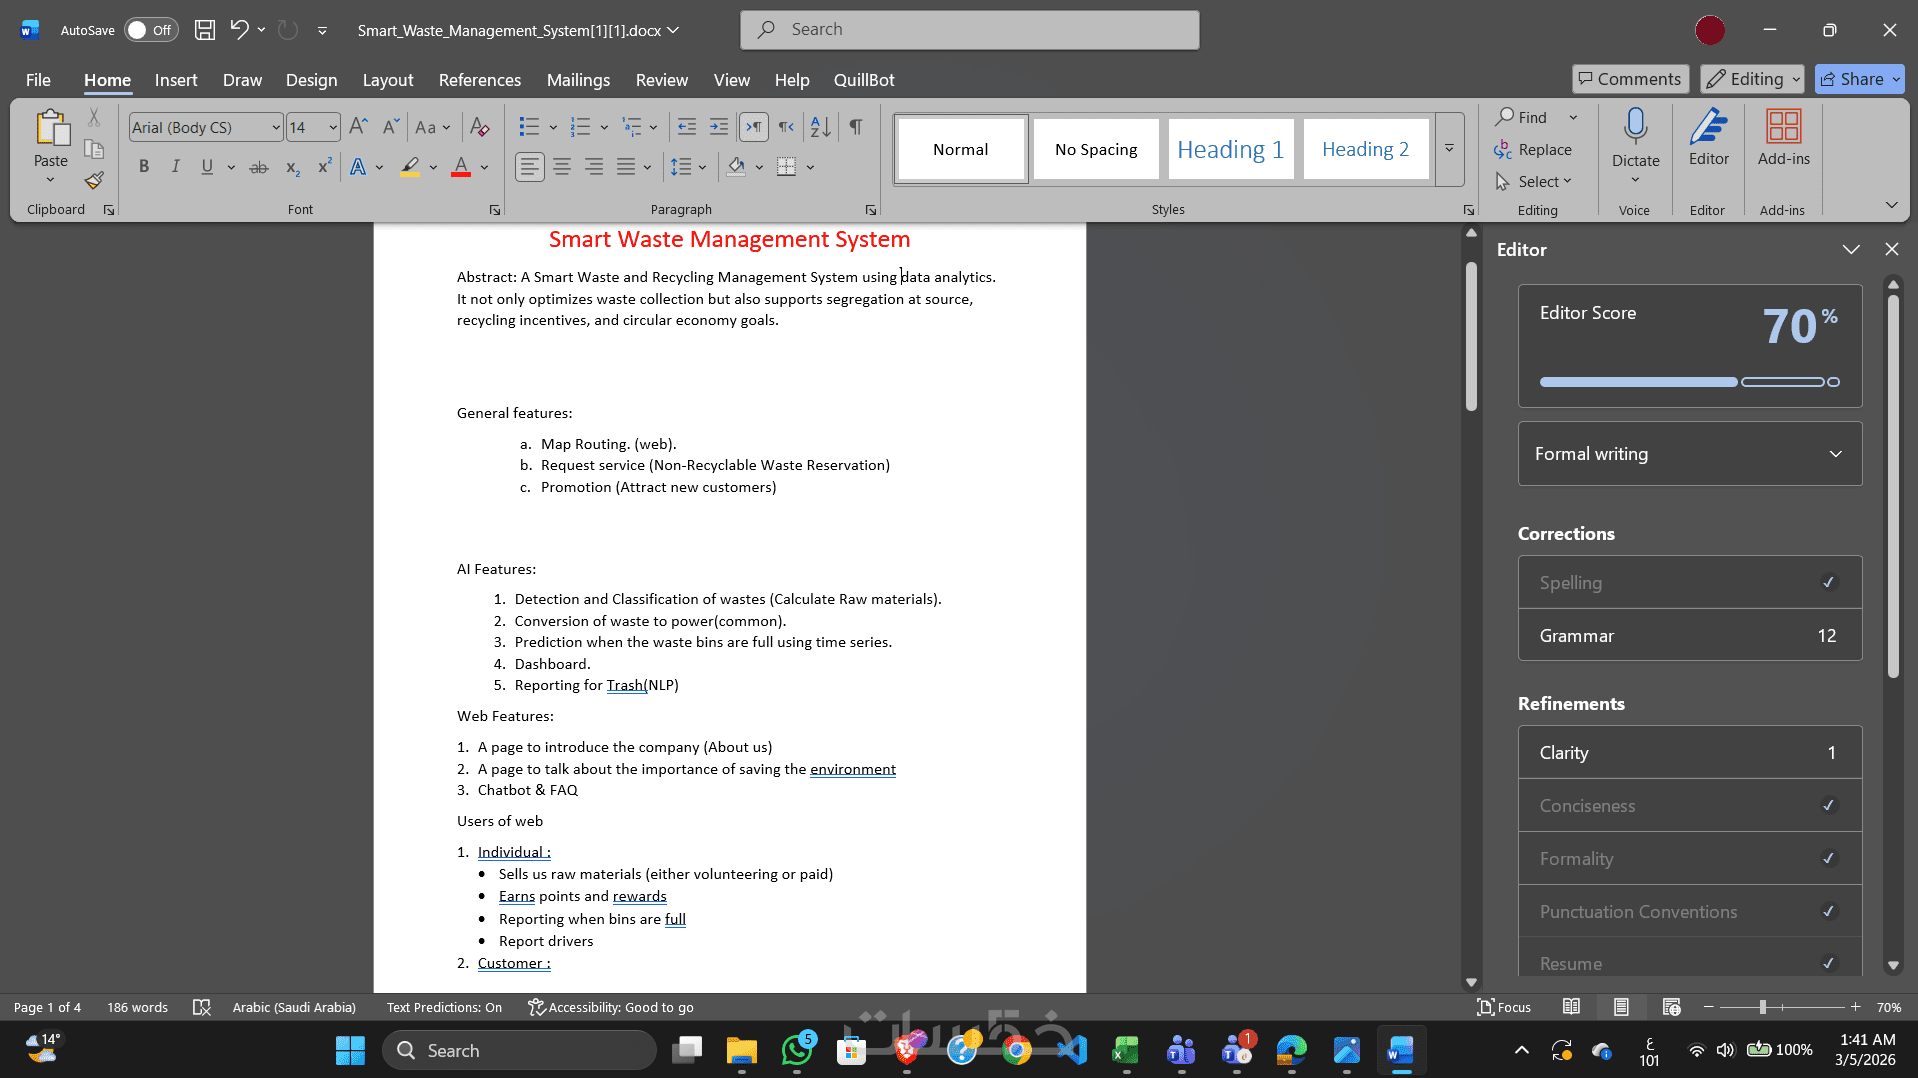Align paragraph text to the right
The image size is (1918, 1078).
594,167
